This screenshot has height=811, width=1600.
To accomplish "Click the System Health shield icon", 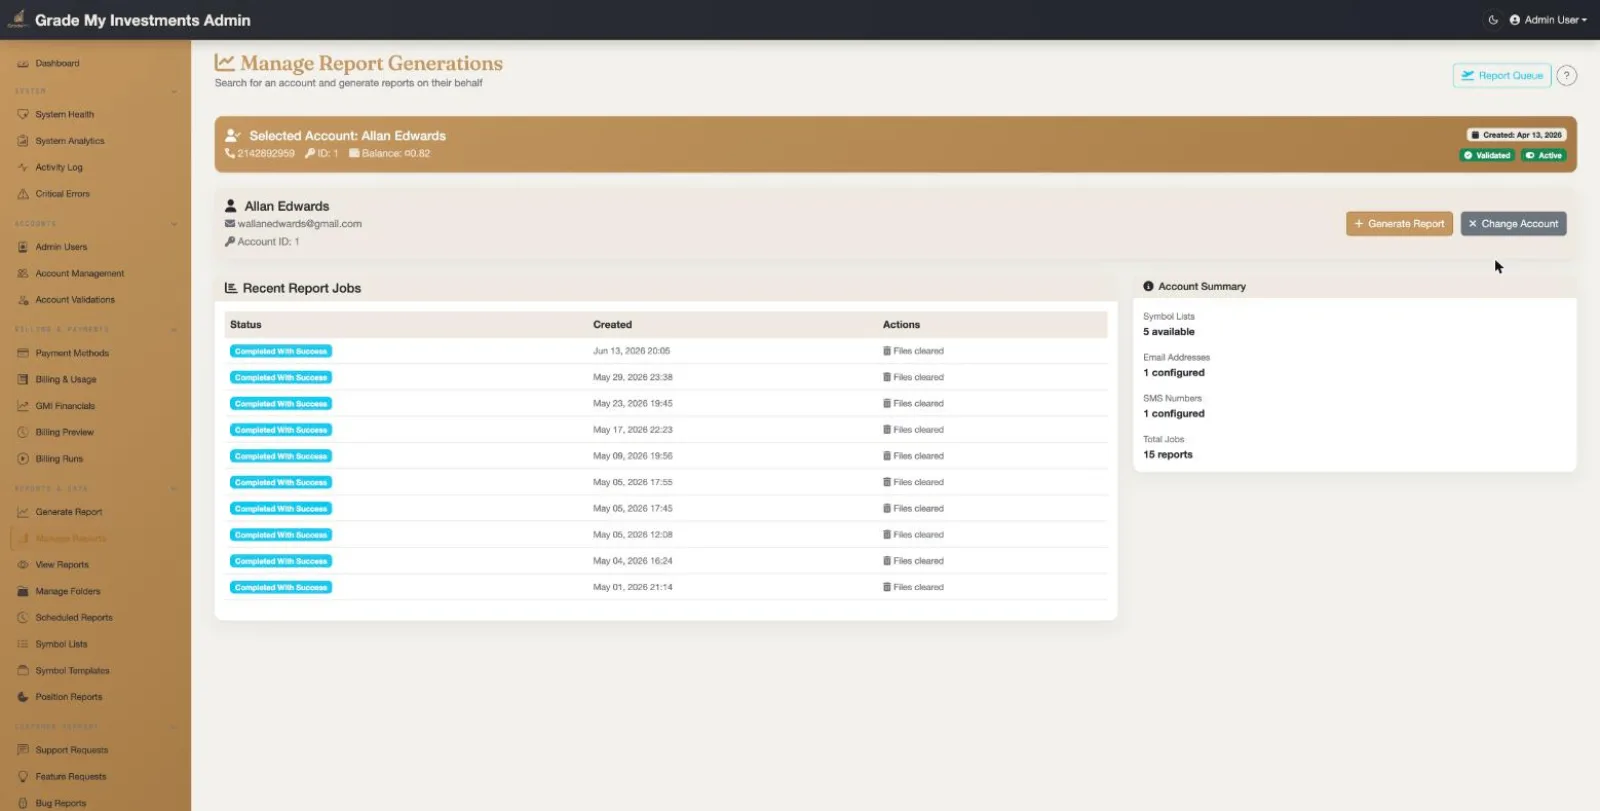I will [23, 114].
